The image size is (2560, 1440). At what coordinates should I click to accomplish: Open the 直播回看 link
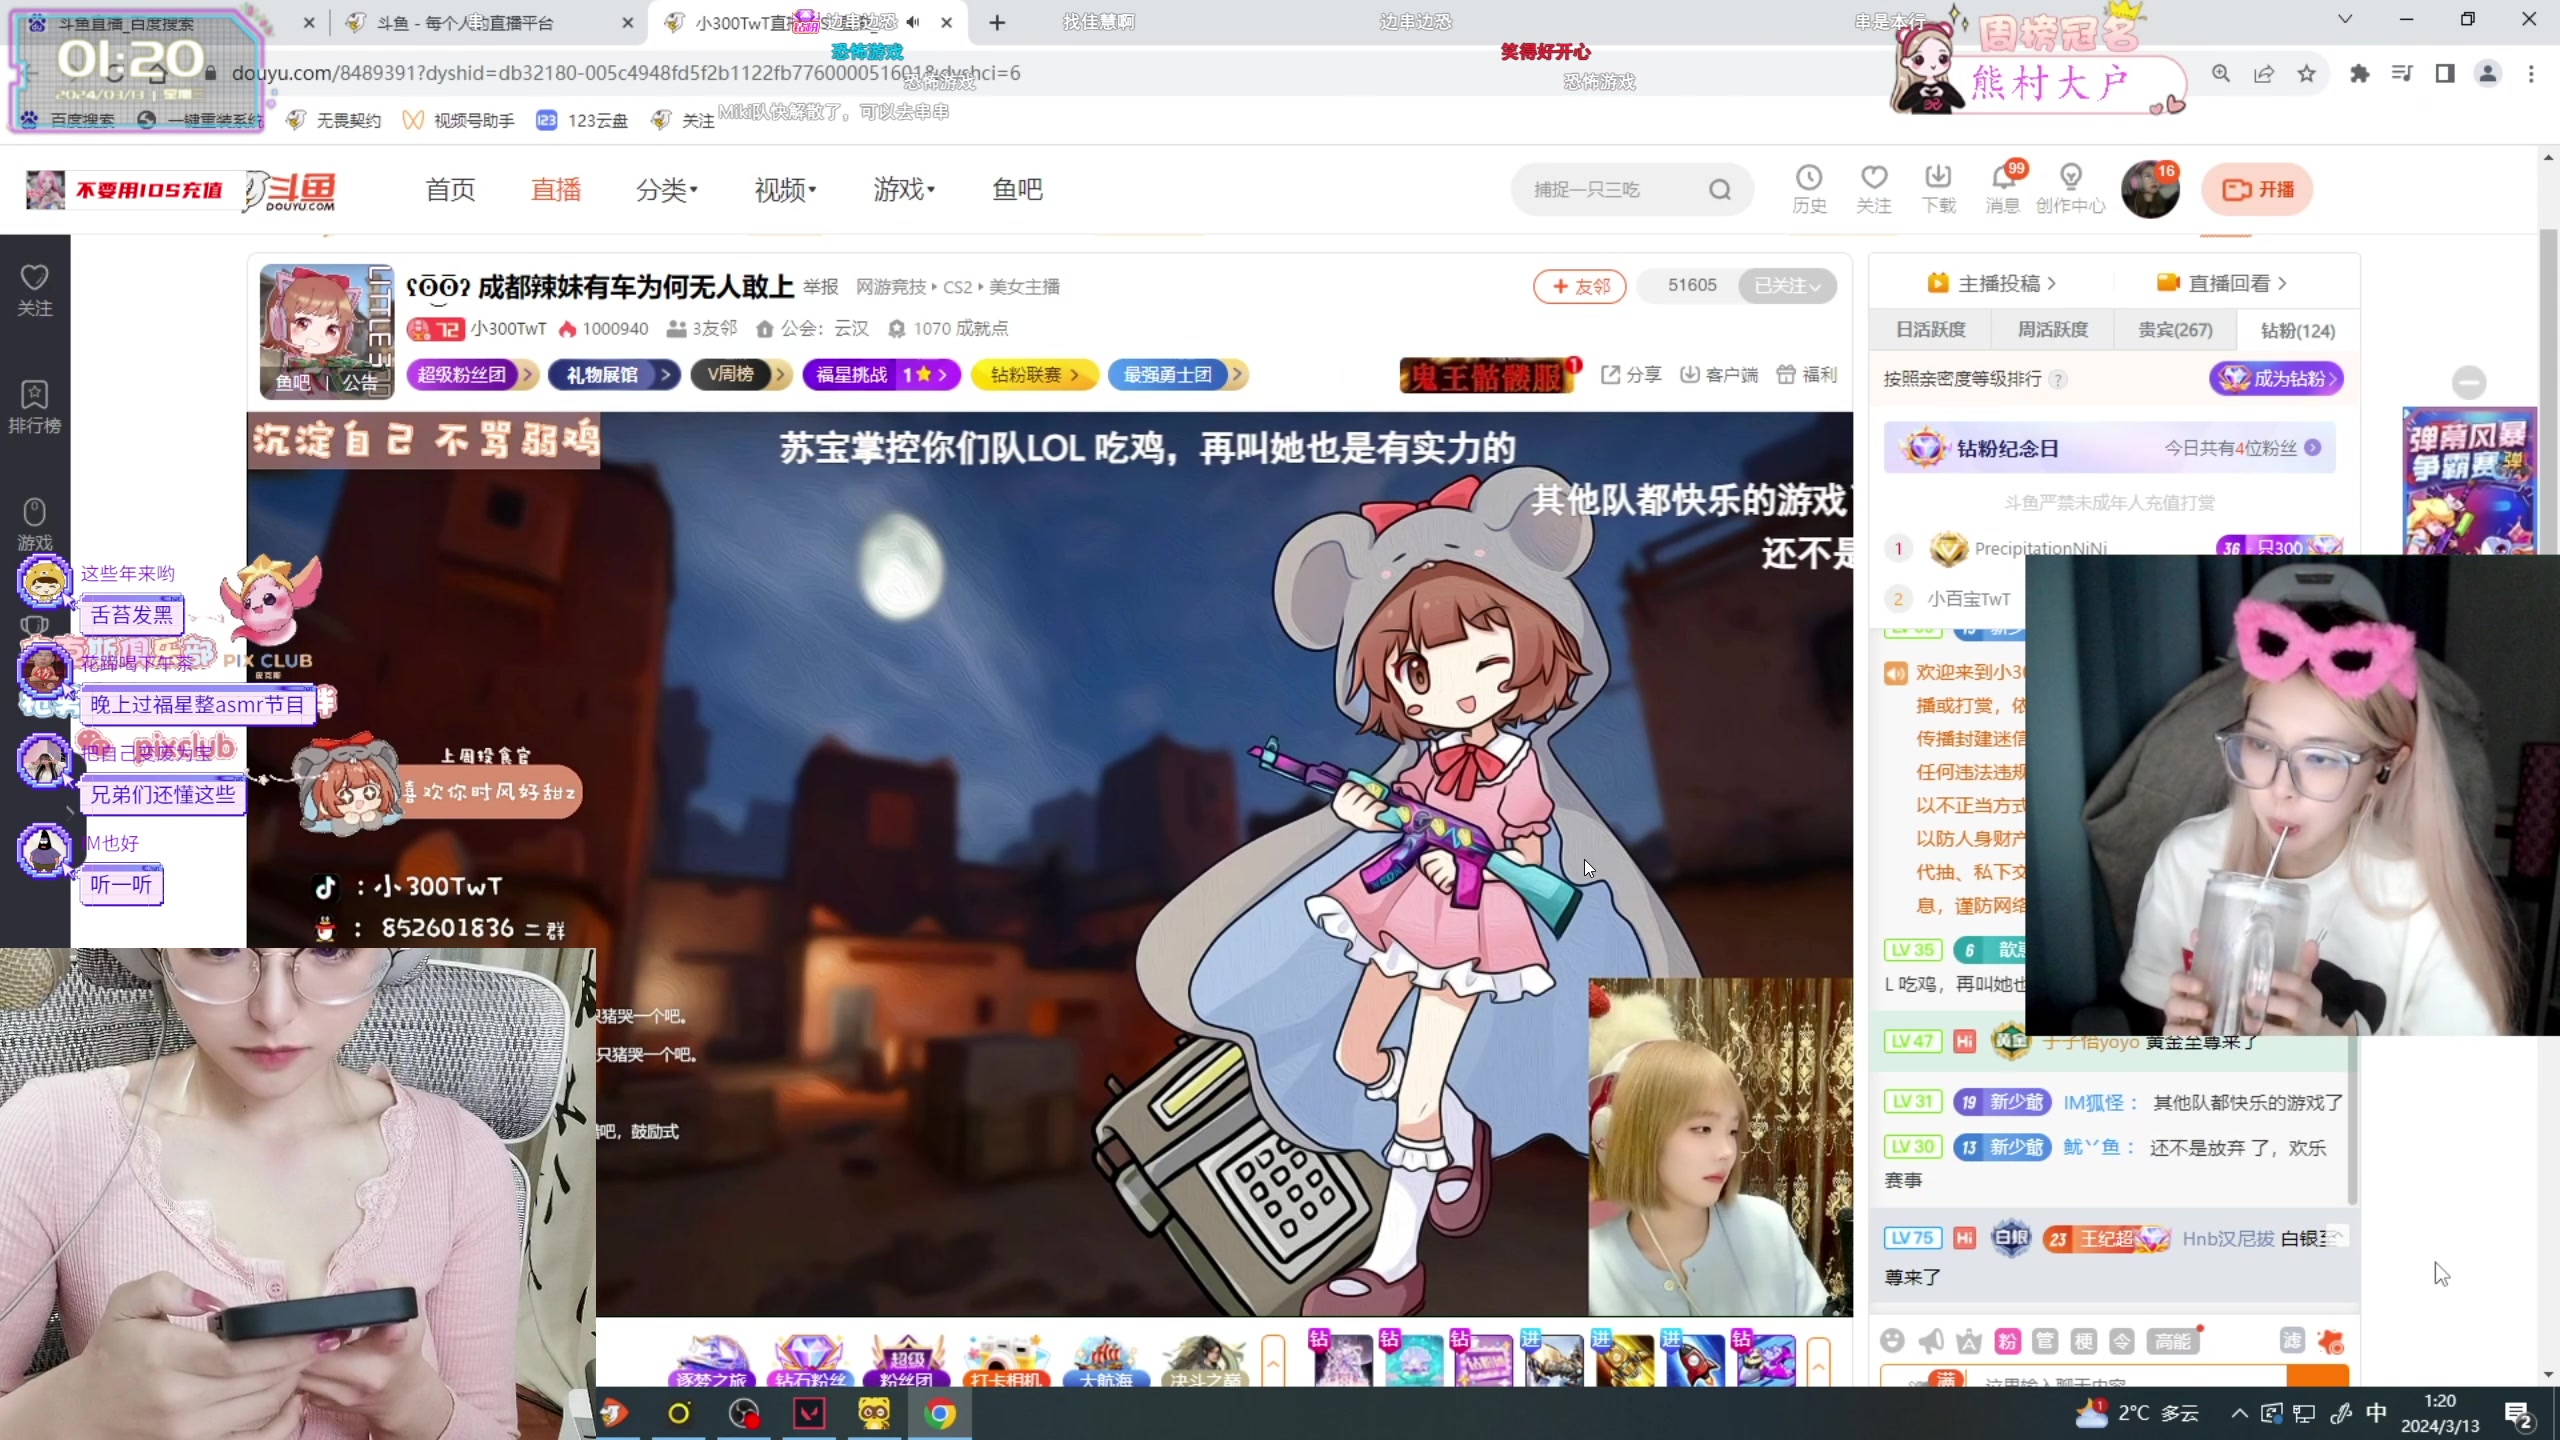[2221, 283]
